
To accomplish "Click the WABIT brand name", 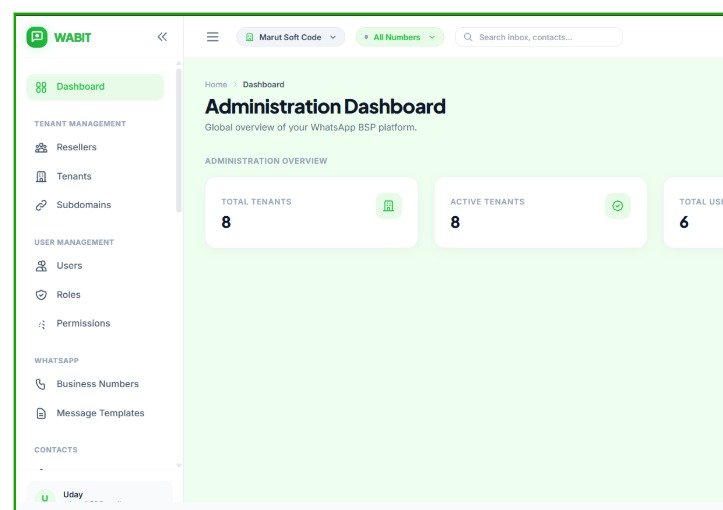I will (72, 37).
